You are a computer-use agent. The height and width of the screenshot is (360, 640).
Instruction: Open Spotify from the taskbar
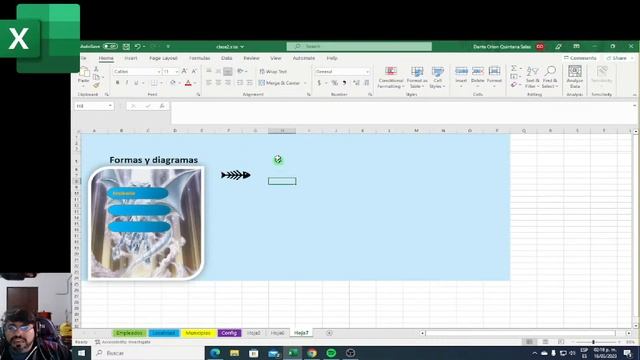point(331,353)
